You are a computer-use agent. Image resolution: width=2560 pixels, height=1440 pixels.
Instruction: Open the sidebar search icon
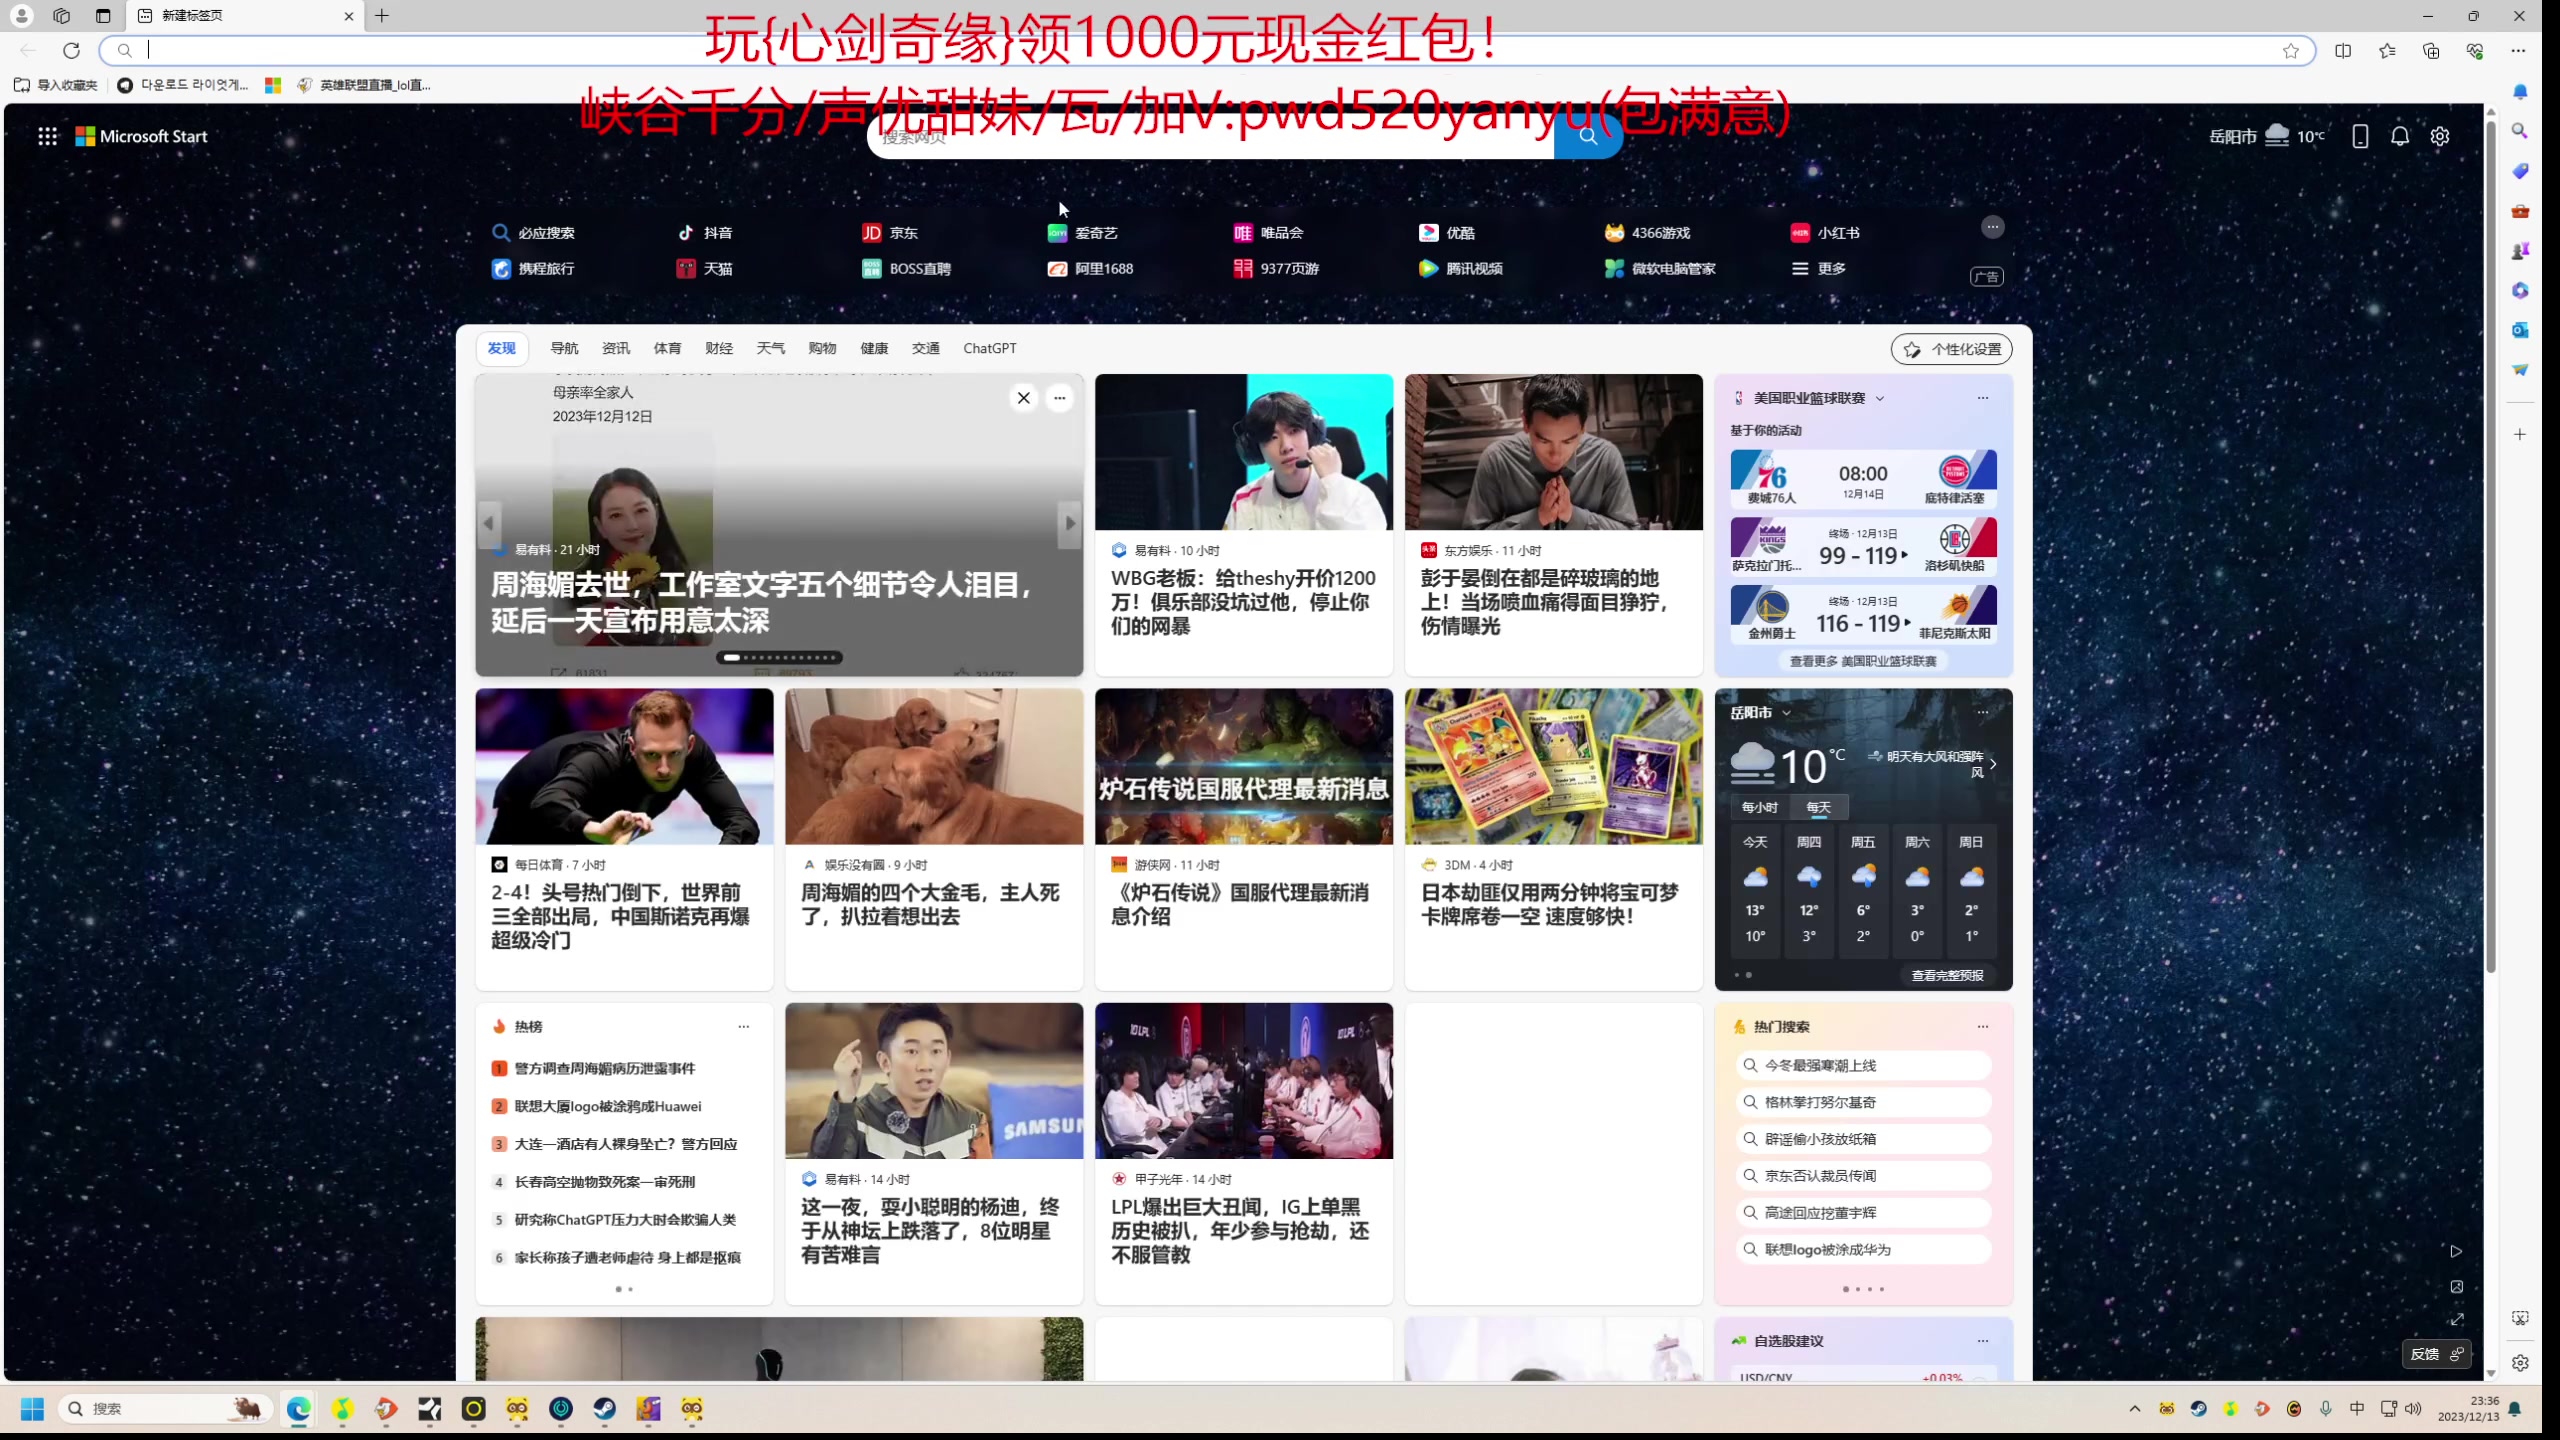click(2519, 131)
